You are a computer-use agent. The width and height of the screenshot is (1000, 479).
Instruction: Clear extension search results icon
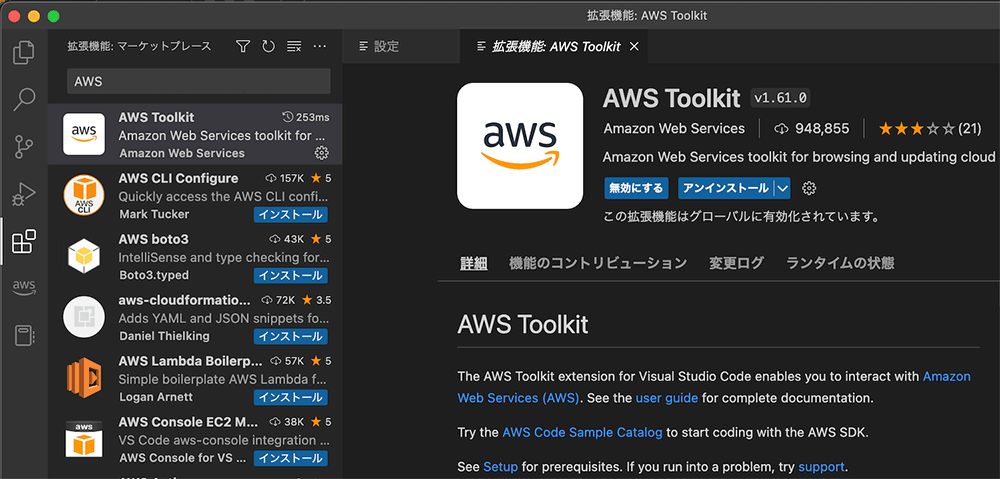(294, 46)
